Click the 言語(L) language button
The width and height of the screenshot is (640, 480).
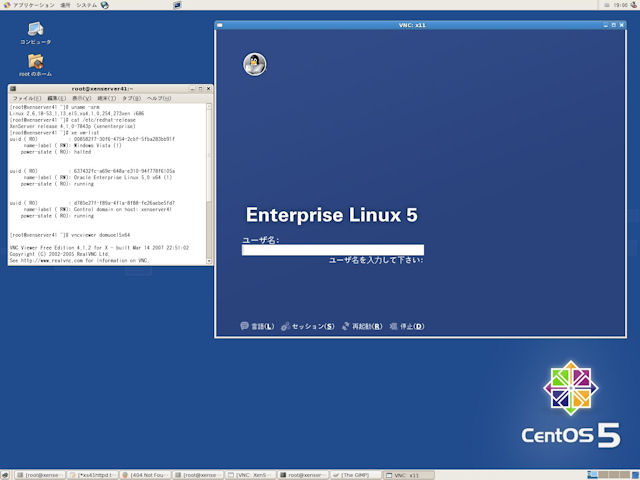[257, 326]
